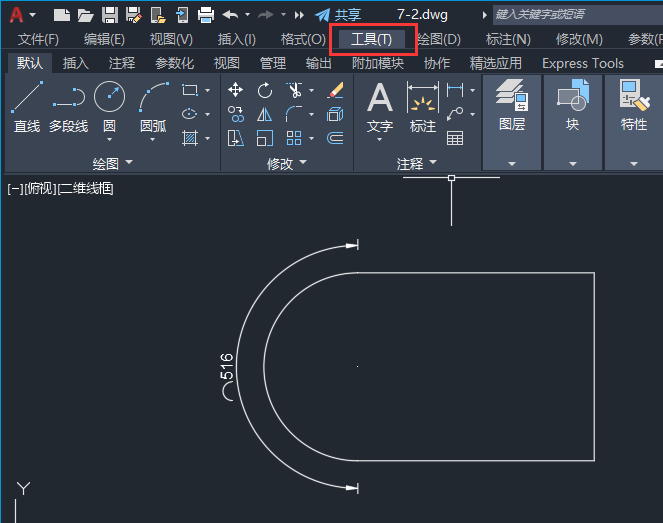Save the drawing with the disk icon
This screenshot has height=523, width=663.
point(110,15)
